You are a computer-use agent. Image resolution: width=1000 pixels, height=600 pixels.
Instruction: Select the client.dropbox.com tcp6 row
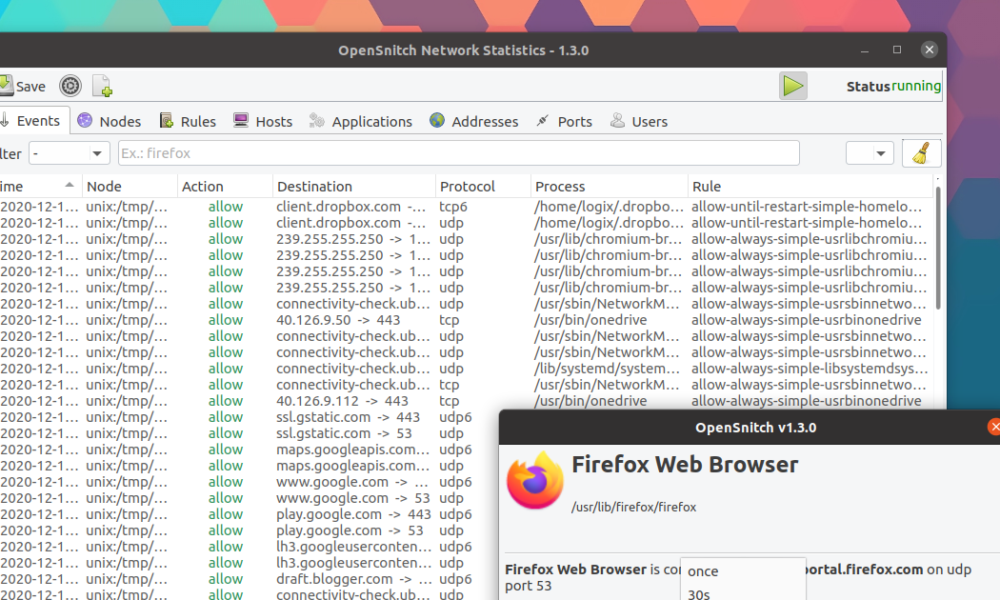(x=466, y=207)
